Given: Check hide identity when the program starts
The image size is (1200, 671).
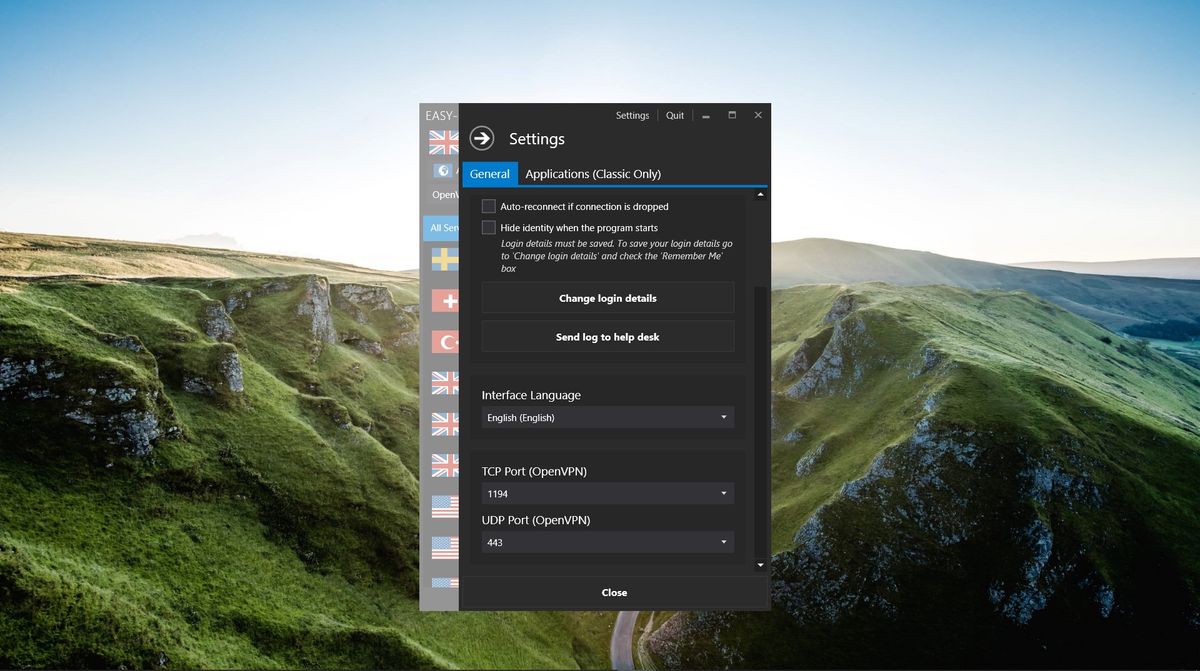Looking at the screenshot, I should click(x=489, y=227).
